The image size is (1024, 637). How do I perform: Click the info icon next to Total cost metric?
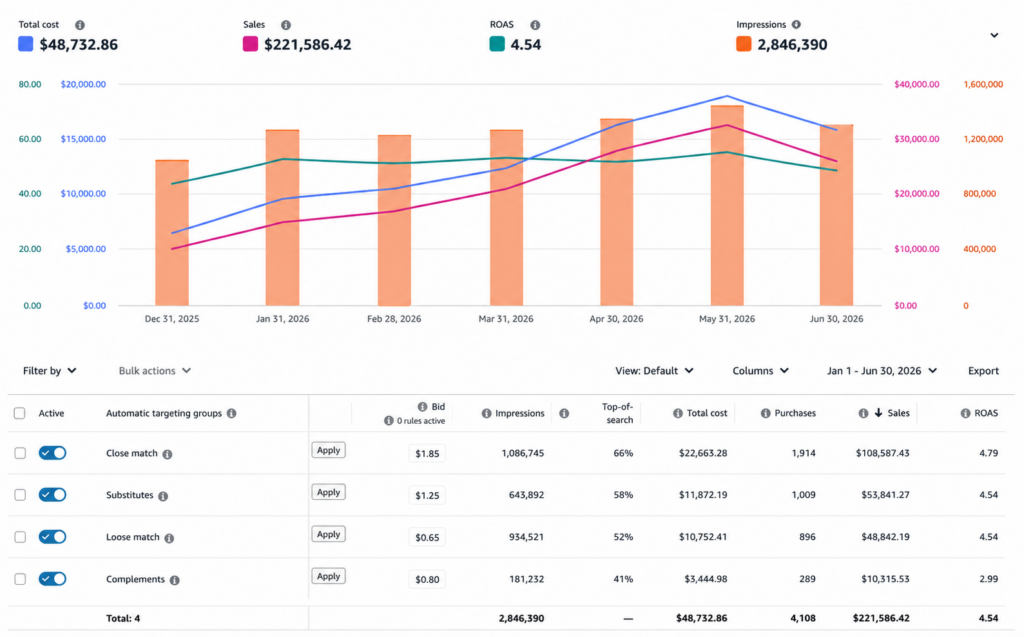(80, 25)
